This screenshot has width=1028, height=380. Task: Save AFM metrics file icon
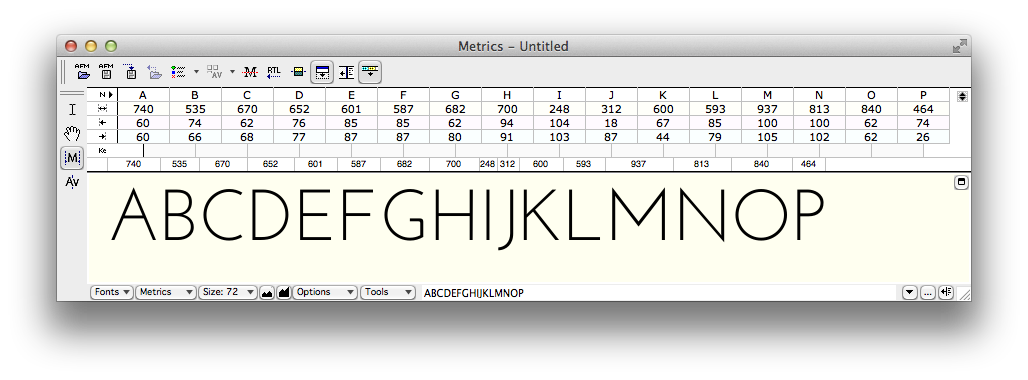pos(105,71)
